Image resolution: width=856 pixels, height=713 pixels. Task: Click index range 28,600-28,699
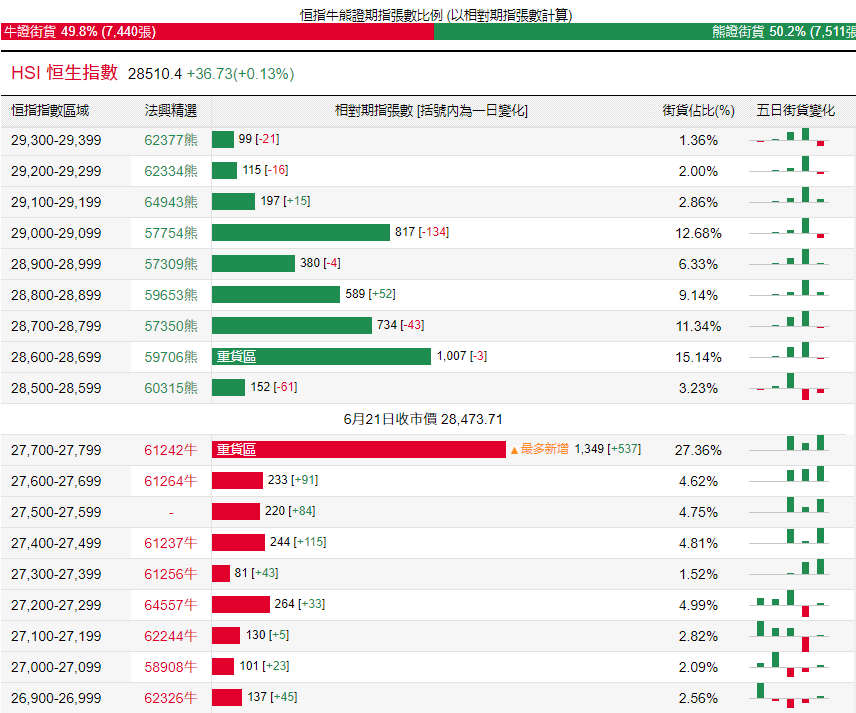(x=56, y=357)
